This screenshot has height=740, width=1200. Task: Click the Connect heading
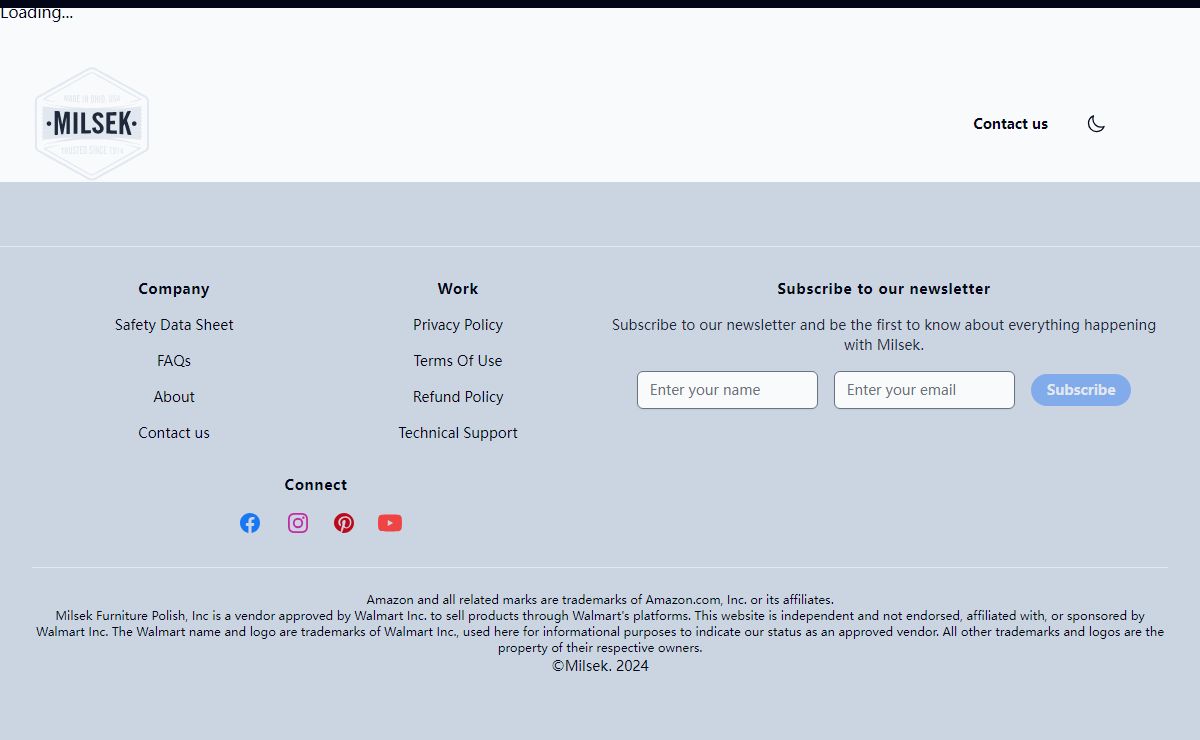316,485
